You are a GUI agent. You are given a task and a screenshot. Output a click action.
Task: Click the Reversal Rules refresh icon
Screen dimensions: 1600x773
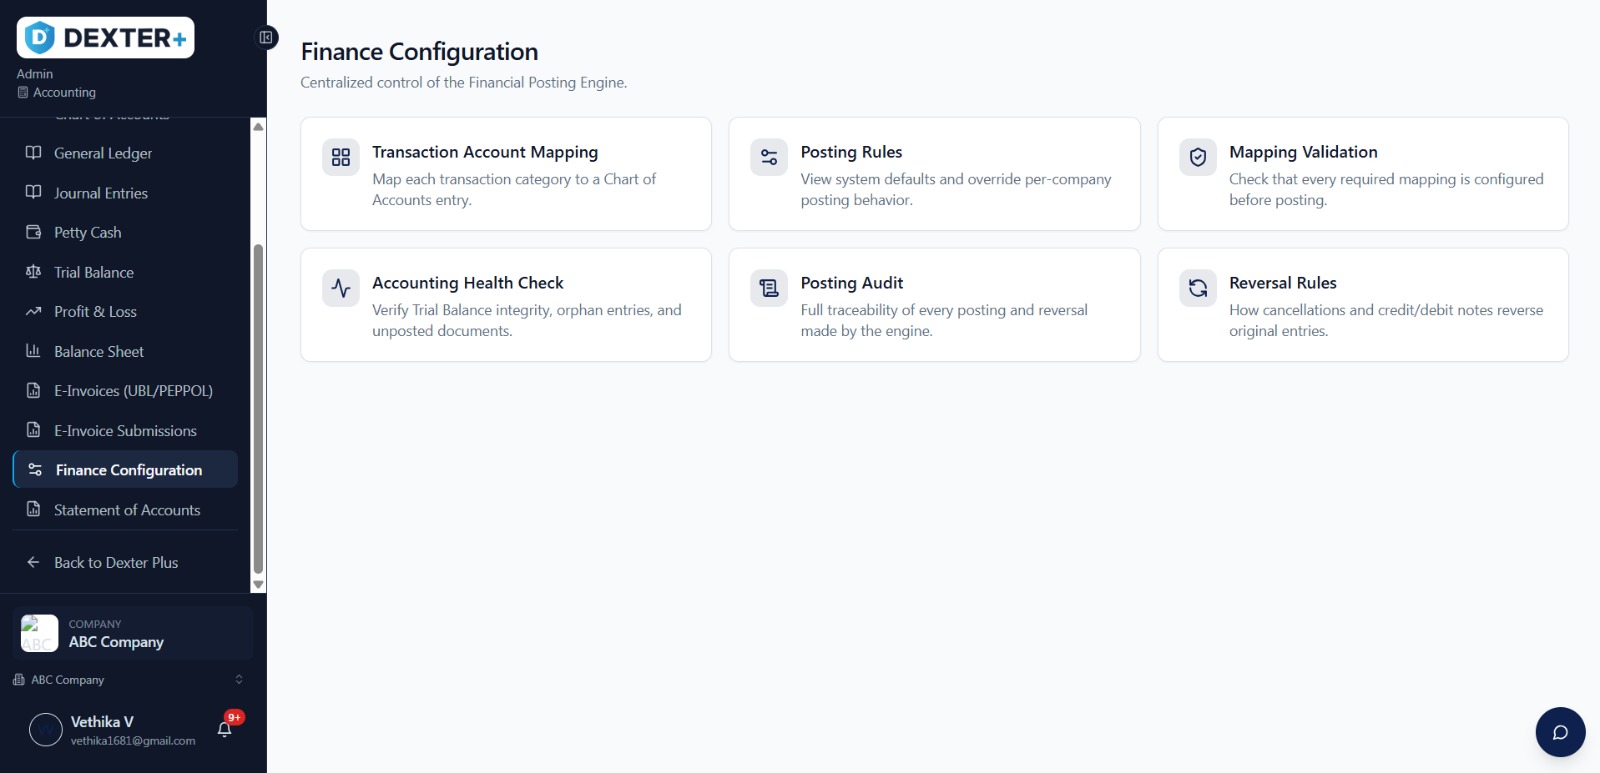[1198, 288]
